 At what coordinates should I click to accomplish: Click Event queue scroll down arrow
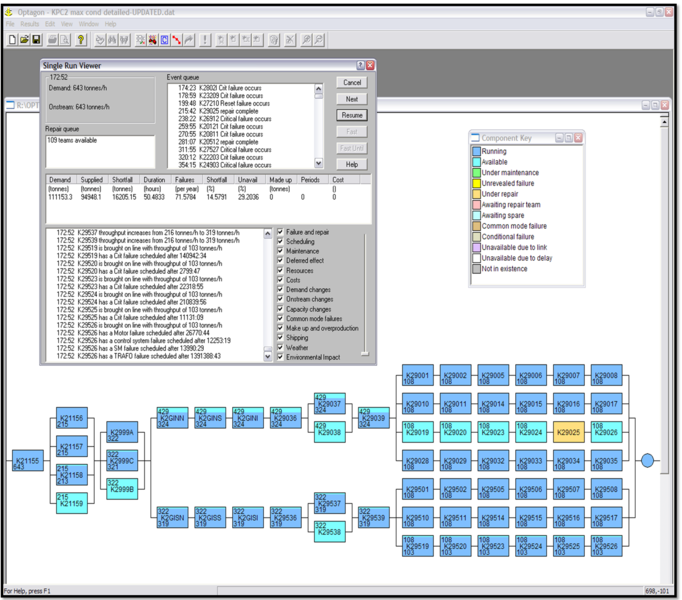pos(318,163)
